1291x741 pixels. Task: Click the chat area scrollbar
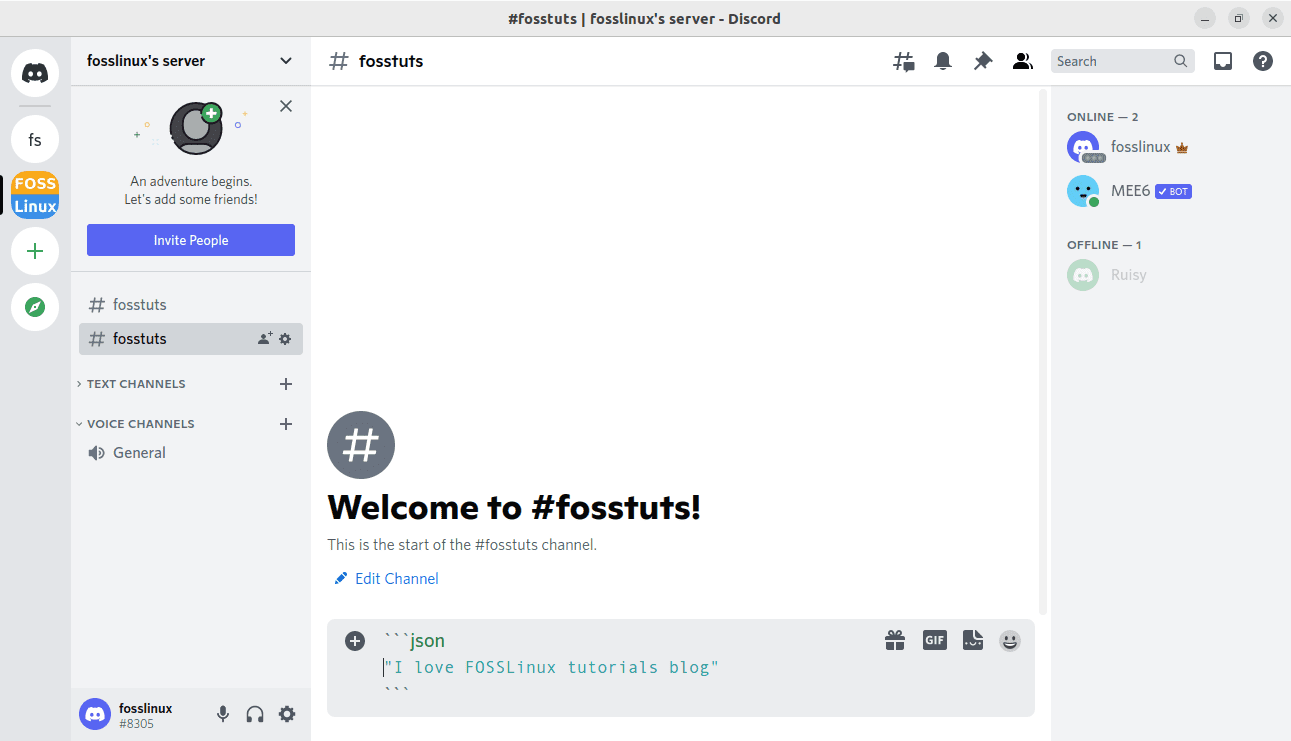click(x=1043, y=350)
